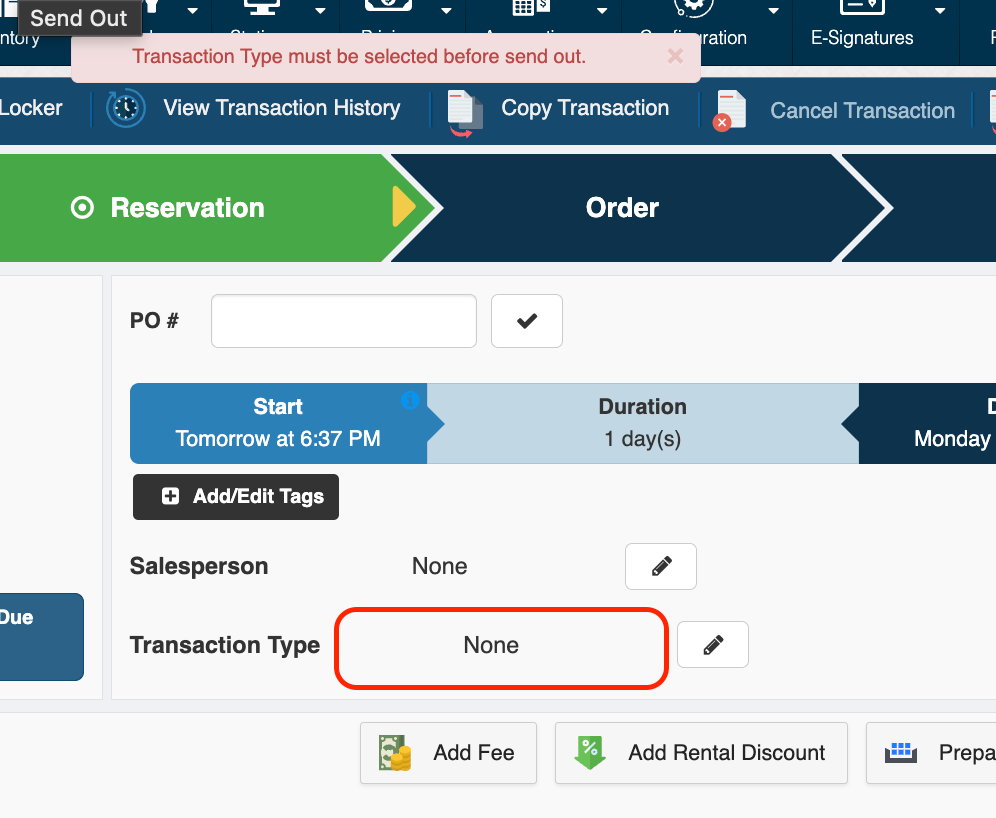Click the Start date info icon

click(409, 400)
